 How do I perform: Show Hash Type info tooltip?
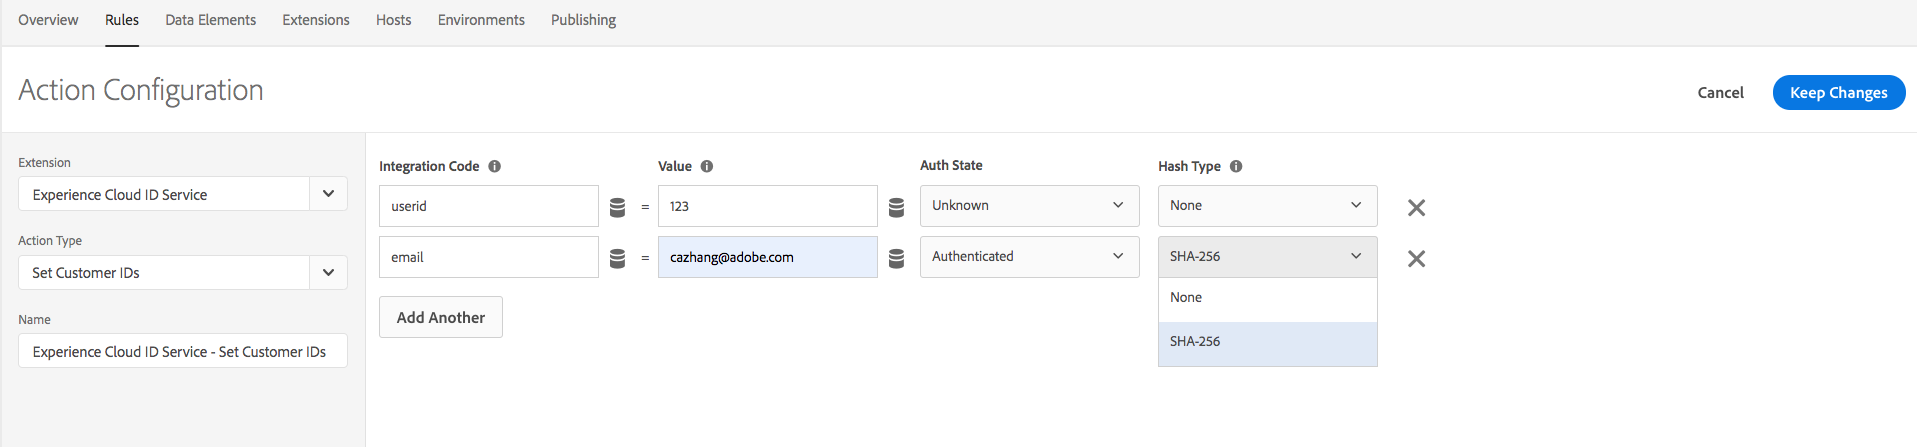[1236, 166]
